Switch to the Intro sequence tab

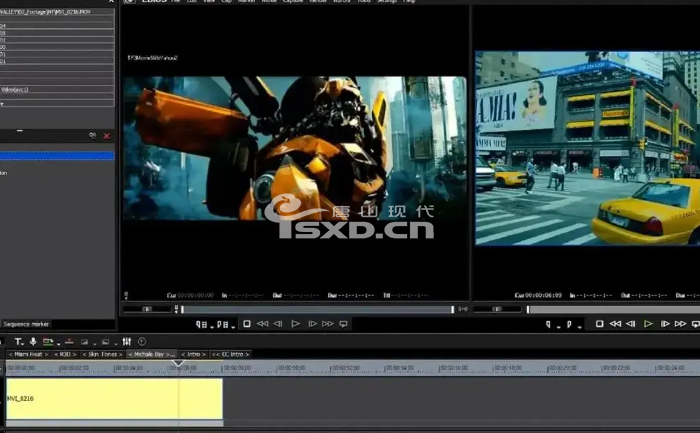[x=193, y=354]
